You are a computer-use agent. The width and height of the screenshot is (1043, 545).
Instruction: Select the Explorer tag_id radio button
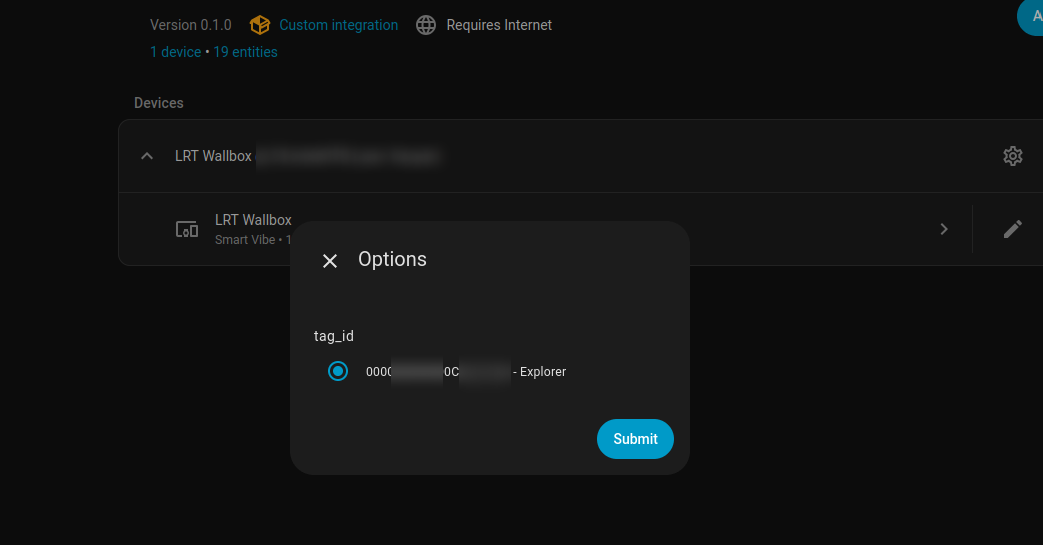338,371
